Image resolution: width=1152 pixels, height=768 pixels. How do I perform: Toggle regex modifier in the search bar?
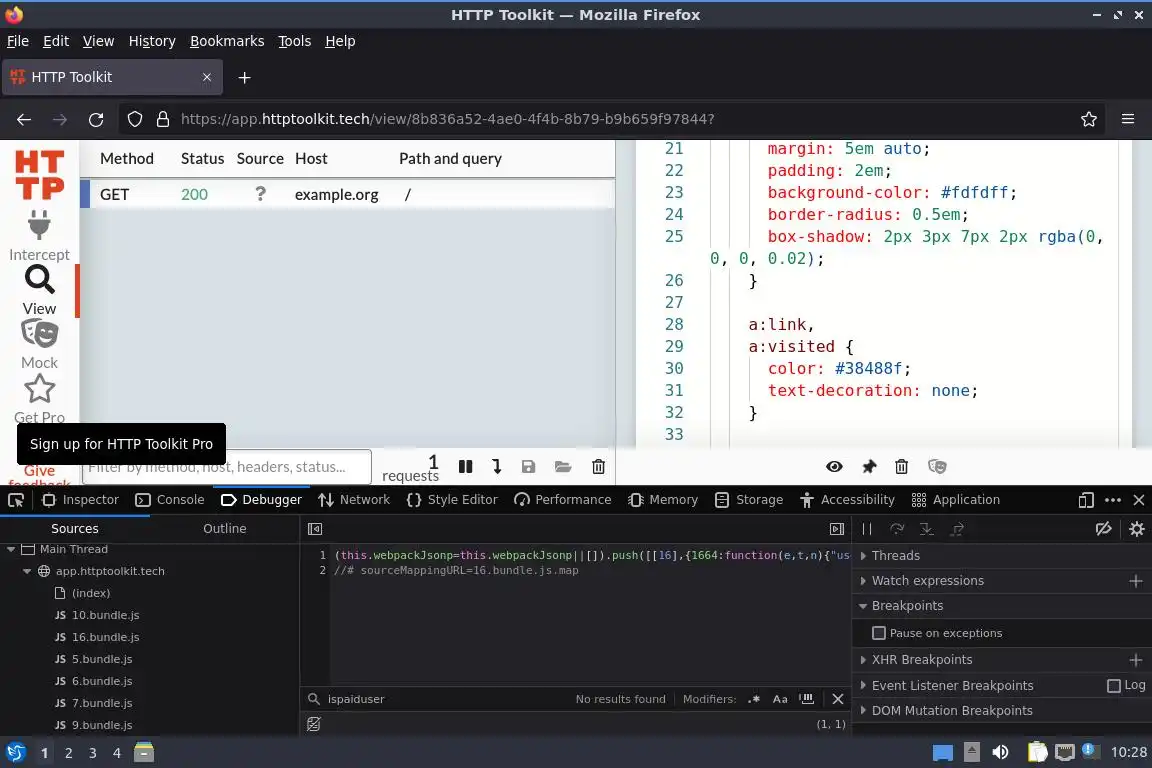tap(754, 699)
